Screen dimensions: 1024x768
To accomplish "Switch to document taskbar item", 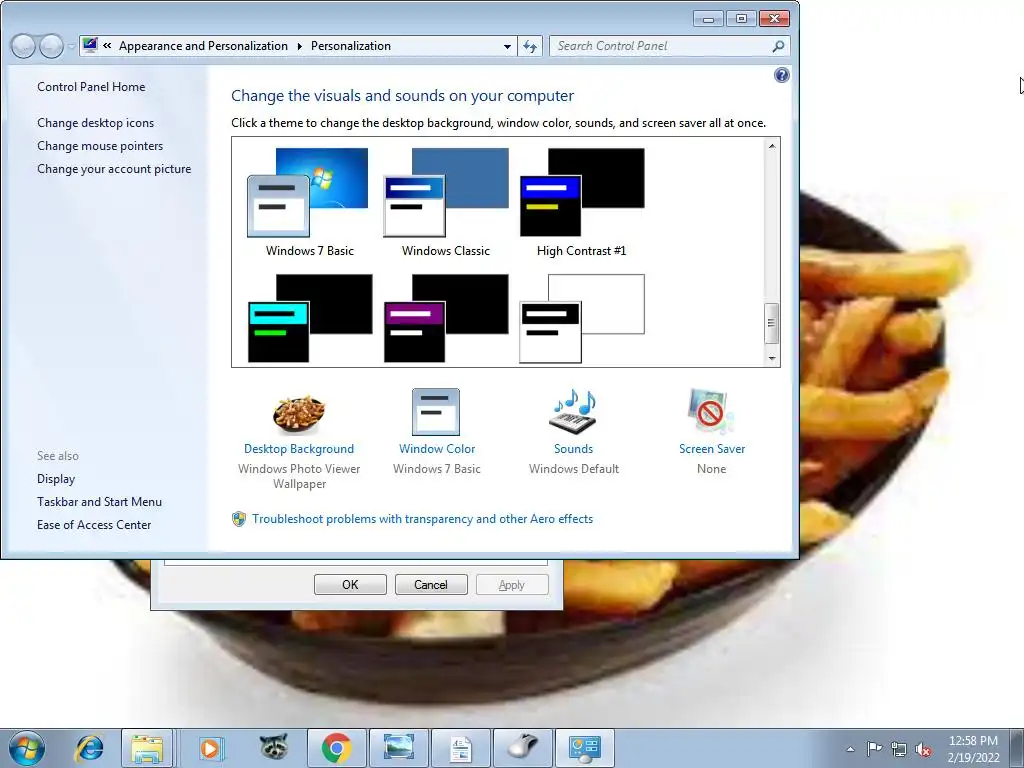I will pos(460,748).
